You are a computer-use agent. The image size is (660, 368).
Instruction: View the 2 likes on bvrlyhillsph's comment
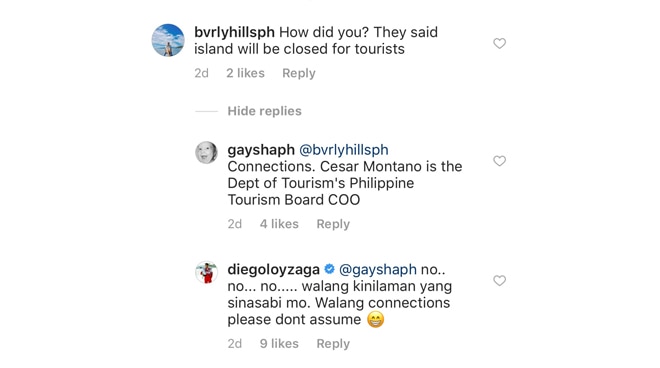pyautogui.click(x=245, y=73)
